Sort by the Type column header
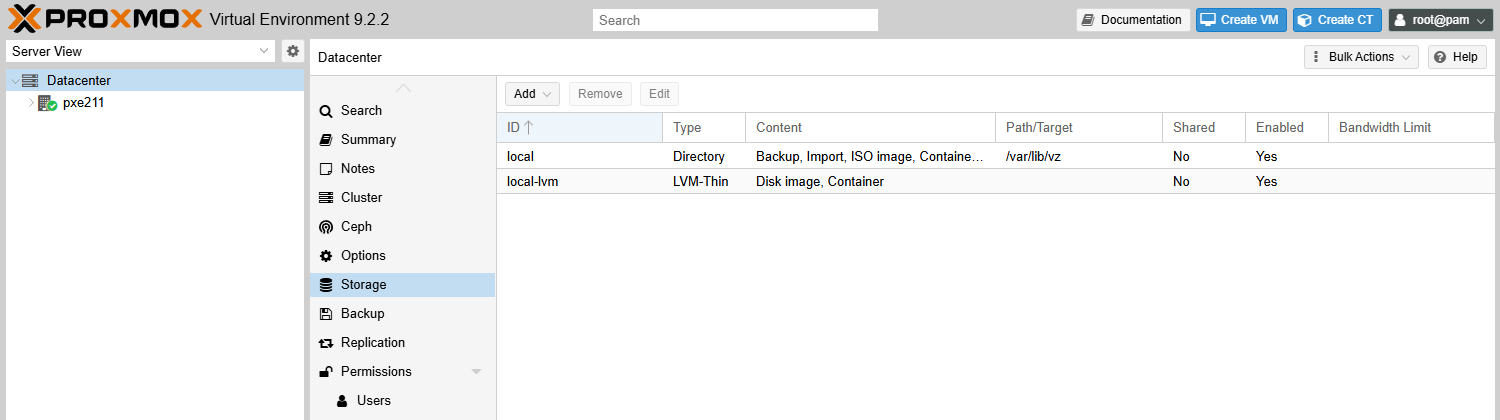This screenshot has height=420, width=1500. (x=704, y=128)
